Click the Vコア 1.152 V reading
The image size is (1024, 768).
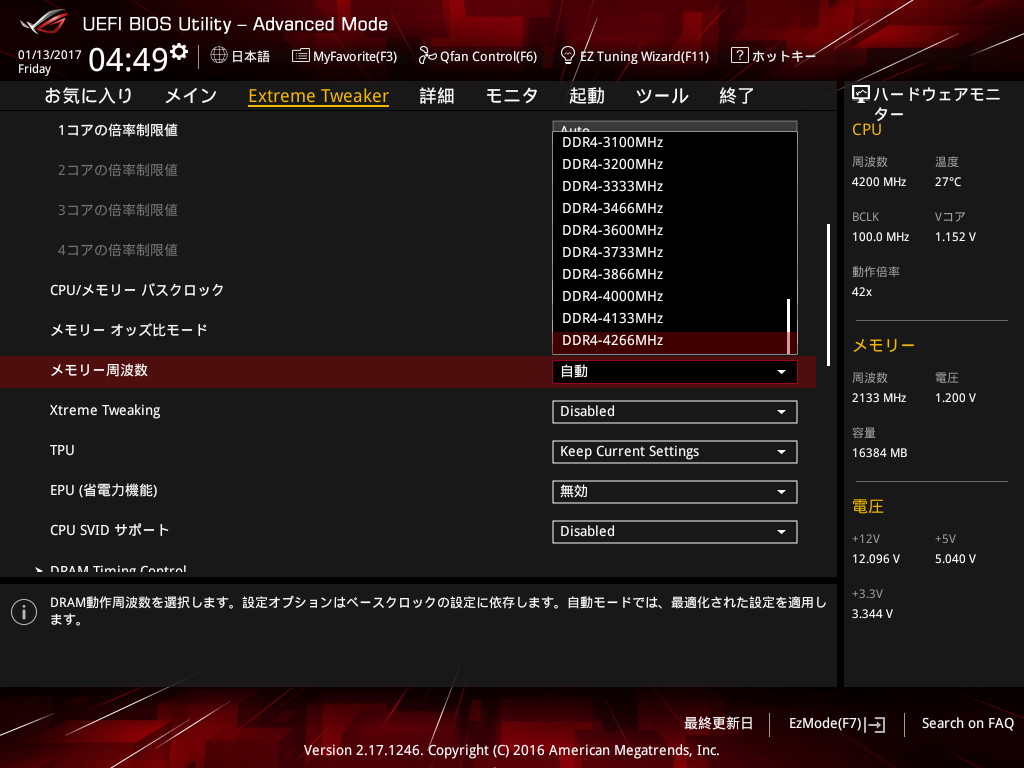tap(955, 237)
